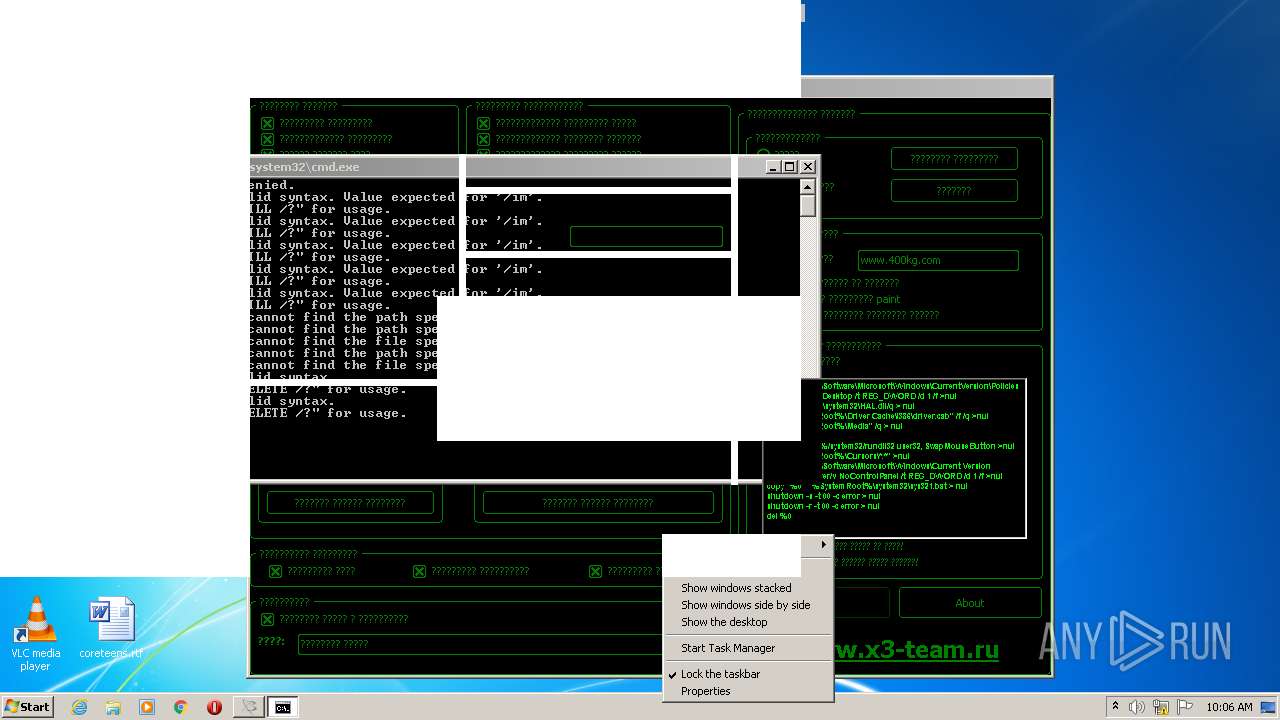Grab the cmd.exe vertical scroll thumb

pyautogui.click(x=808, y=206)
